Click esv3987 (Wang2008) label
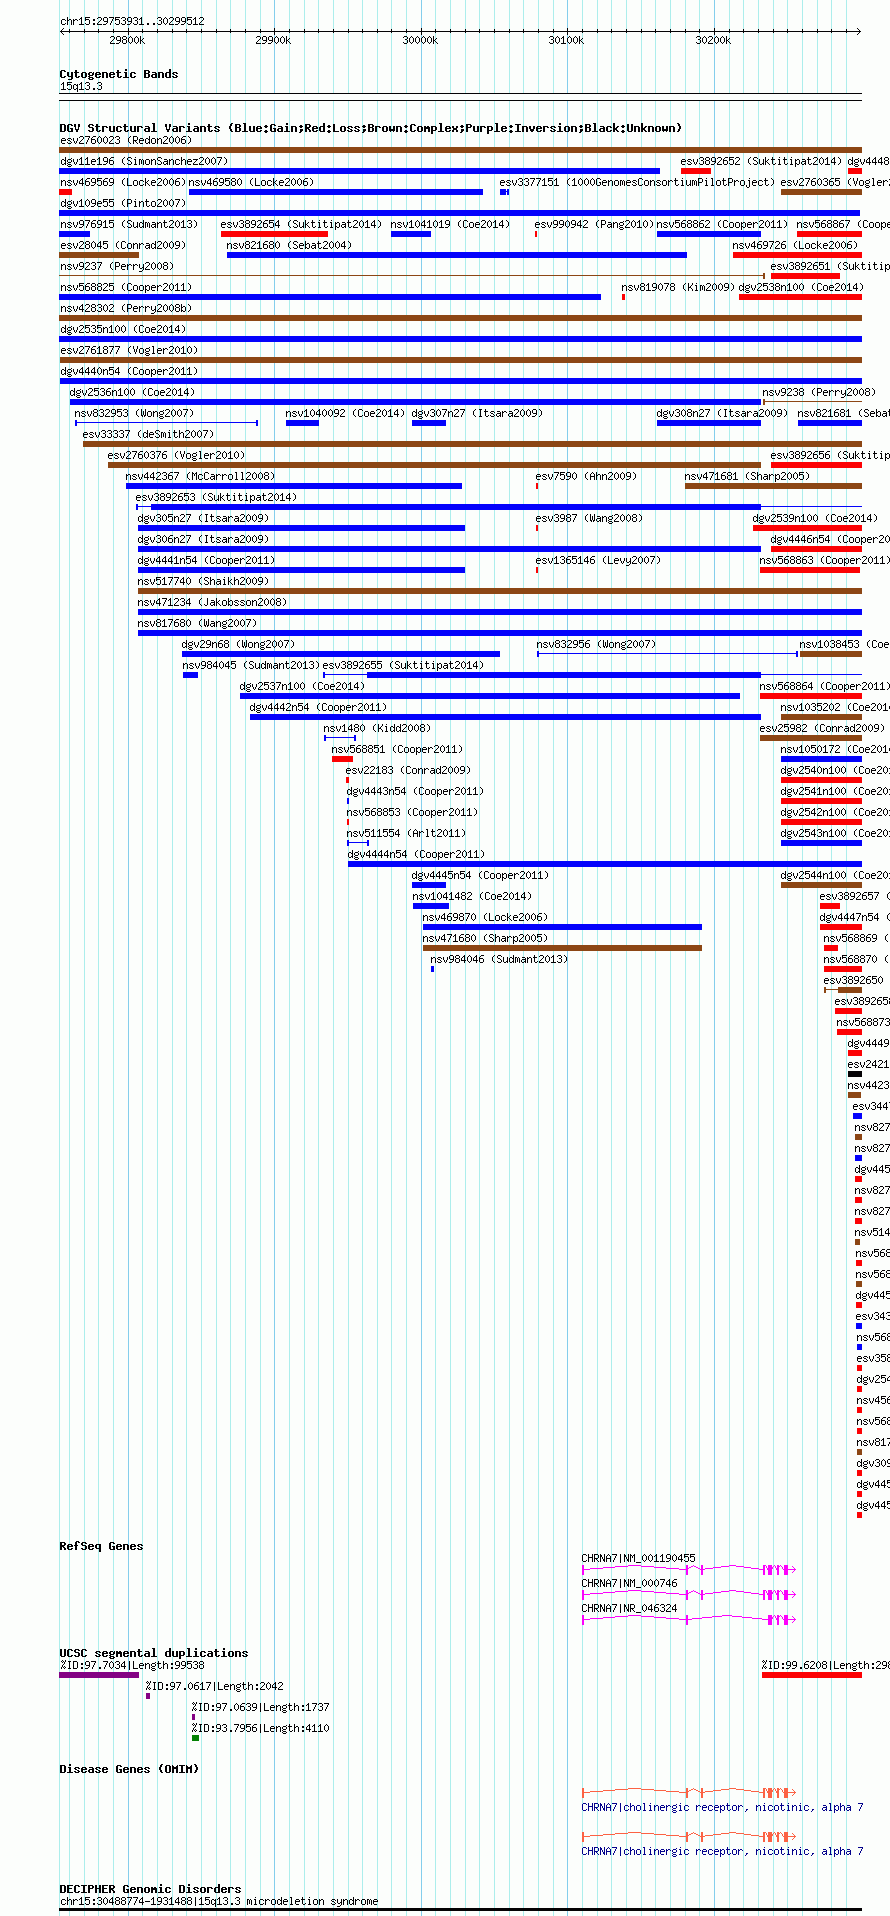The image size is (890, 1916). click(x=589, y=519)
